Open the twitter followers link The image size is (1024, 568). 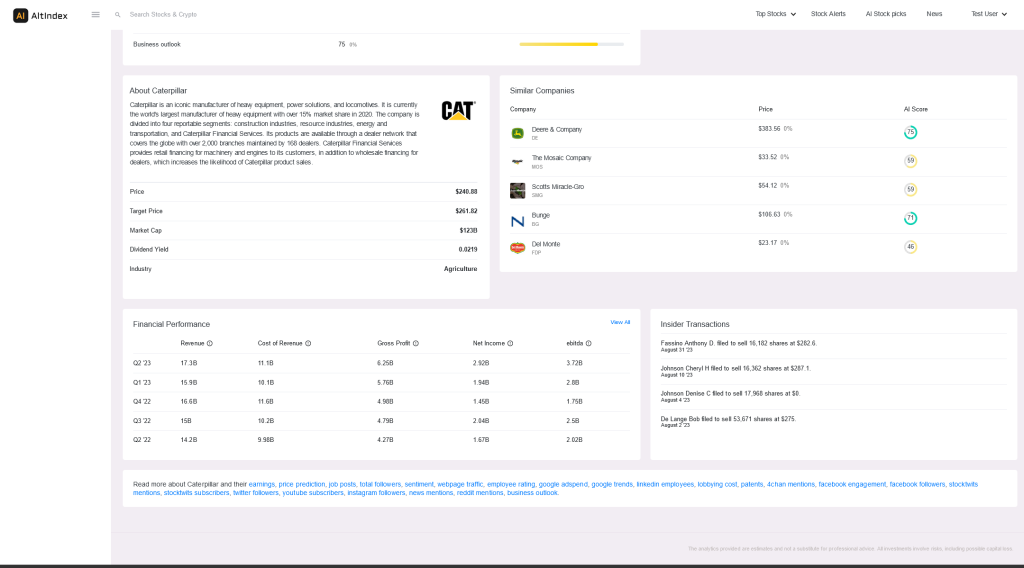click(x=255, y=493)
